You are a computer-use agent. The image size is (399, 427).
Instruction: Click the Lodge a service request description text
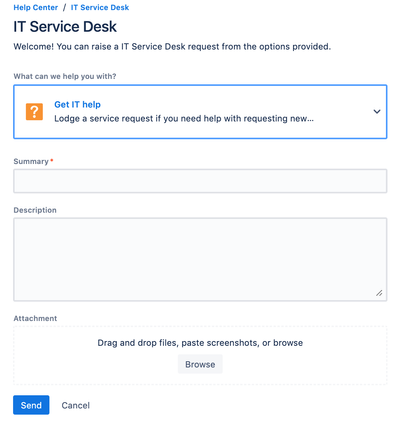184,119
